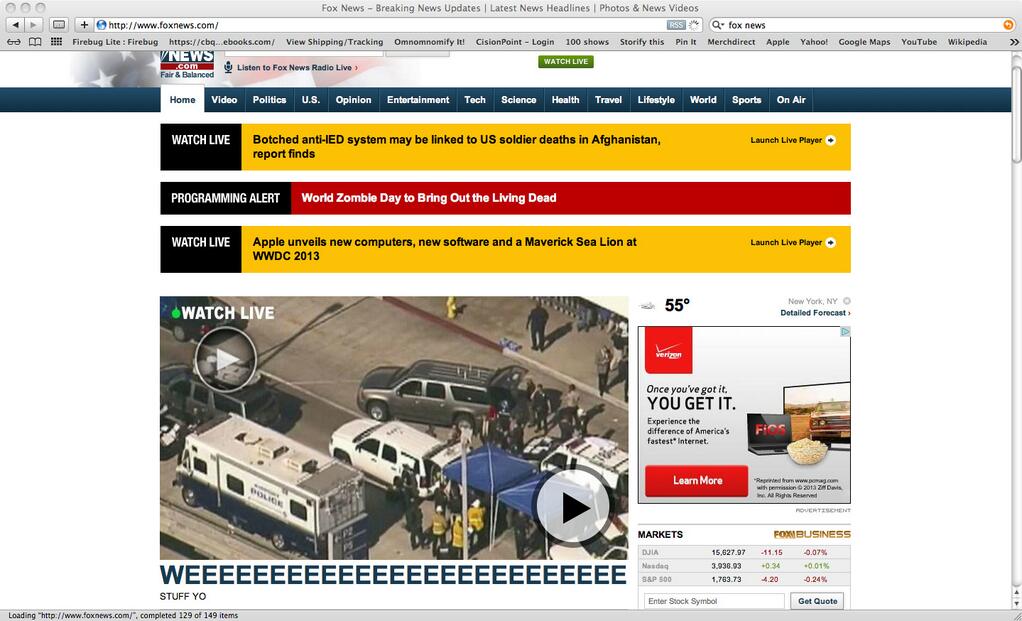
Task: Show all bookmarks book icon
Action: coord(35,42)
